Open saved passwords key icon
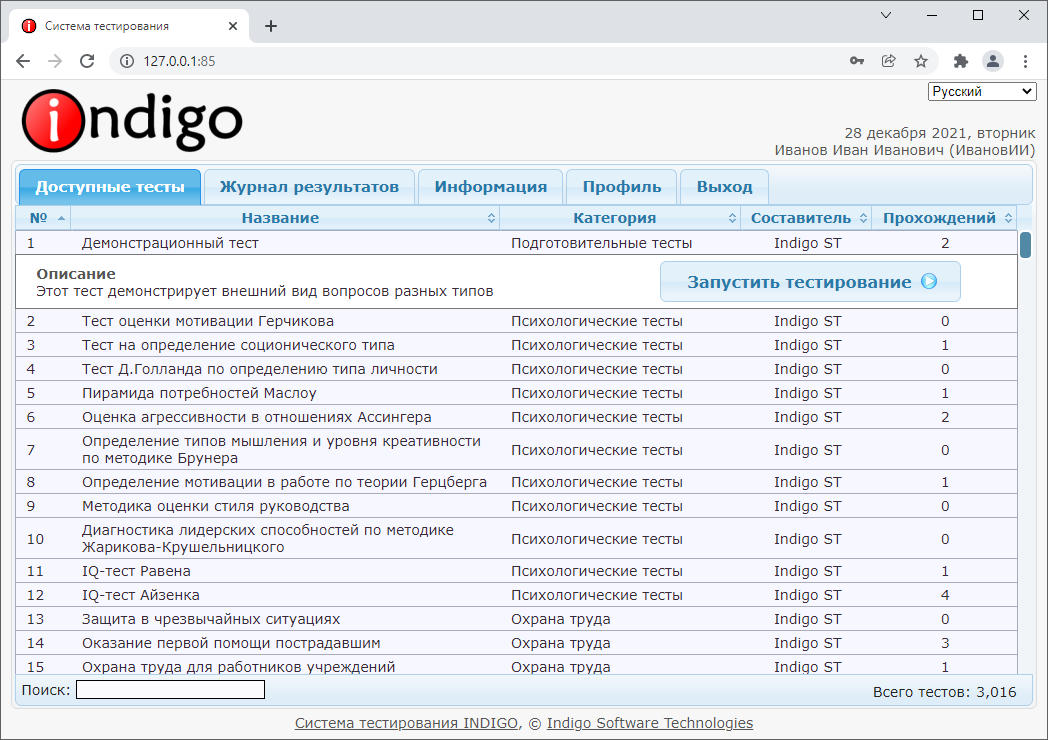Viewport: 1048px width, 740px height. point(857,61)
